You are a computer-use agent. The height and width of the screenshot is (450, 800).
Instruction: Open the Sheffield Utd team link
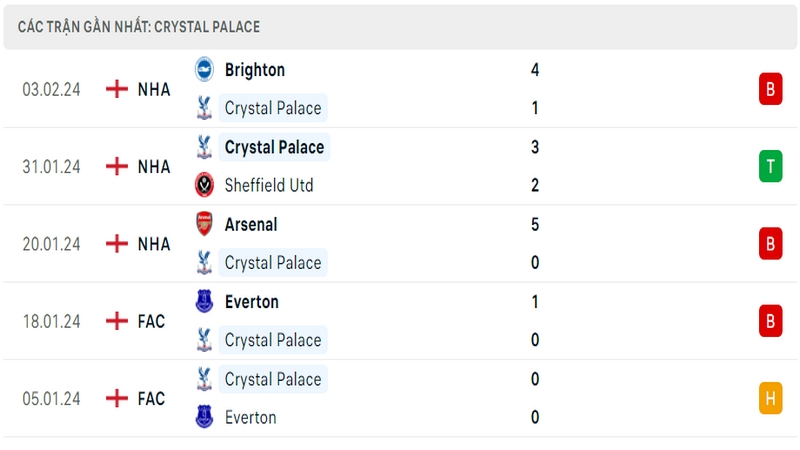coord(269,185)
